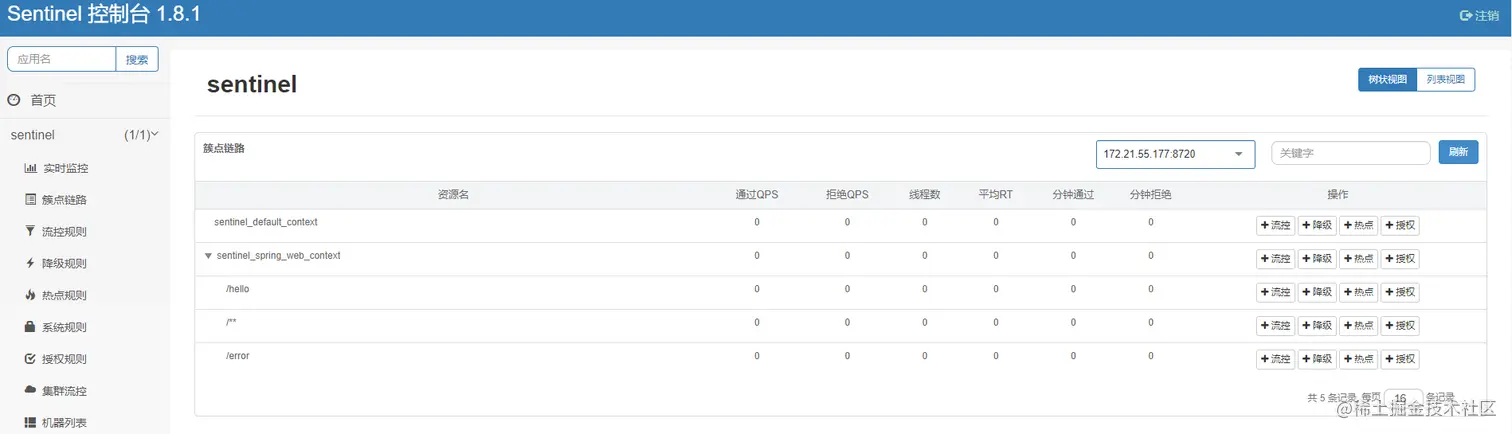Add 流控 rule for sentinel_default_context
Viewport: 1512px width, 434px height.
pos(1276,225)
